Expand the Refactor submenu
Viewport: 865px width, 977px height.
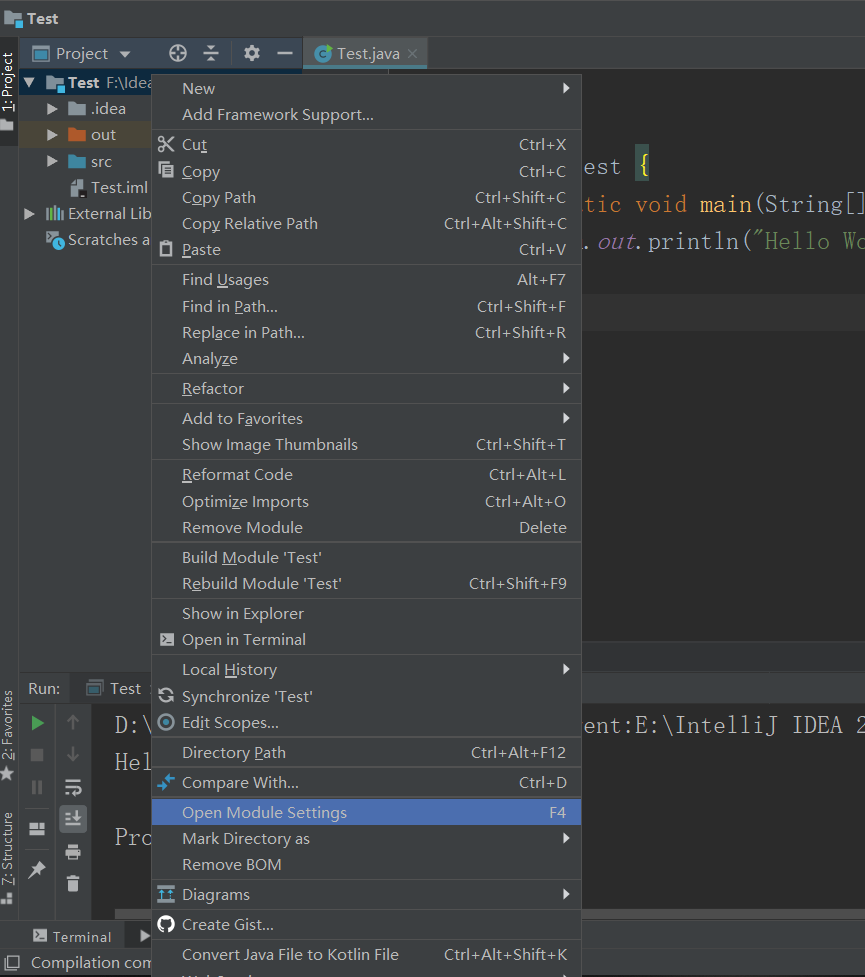(366, 389)
